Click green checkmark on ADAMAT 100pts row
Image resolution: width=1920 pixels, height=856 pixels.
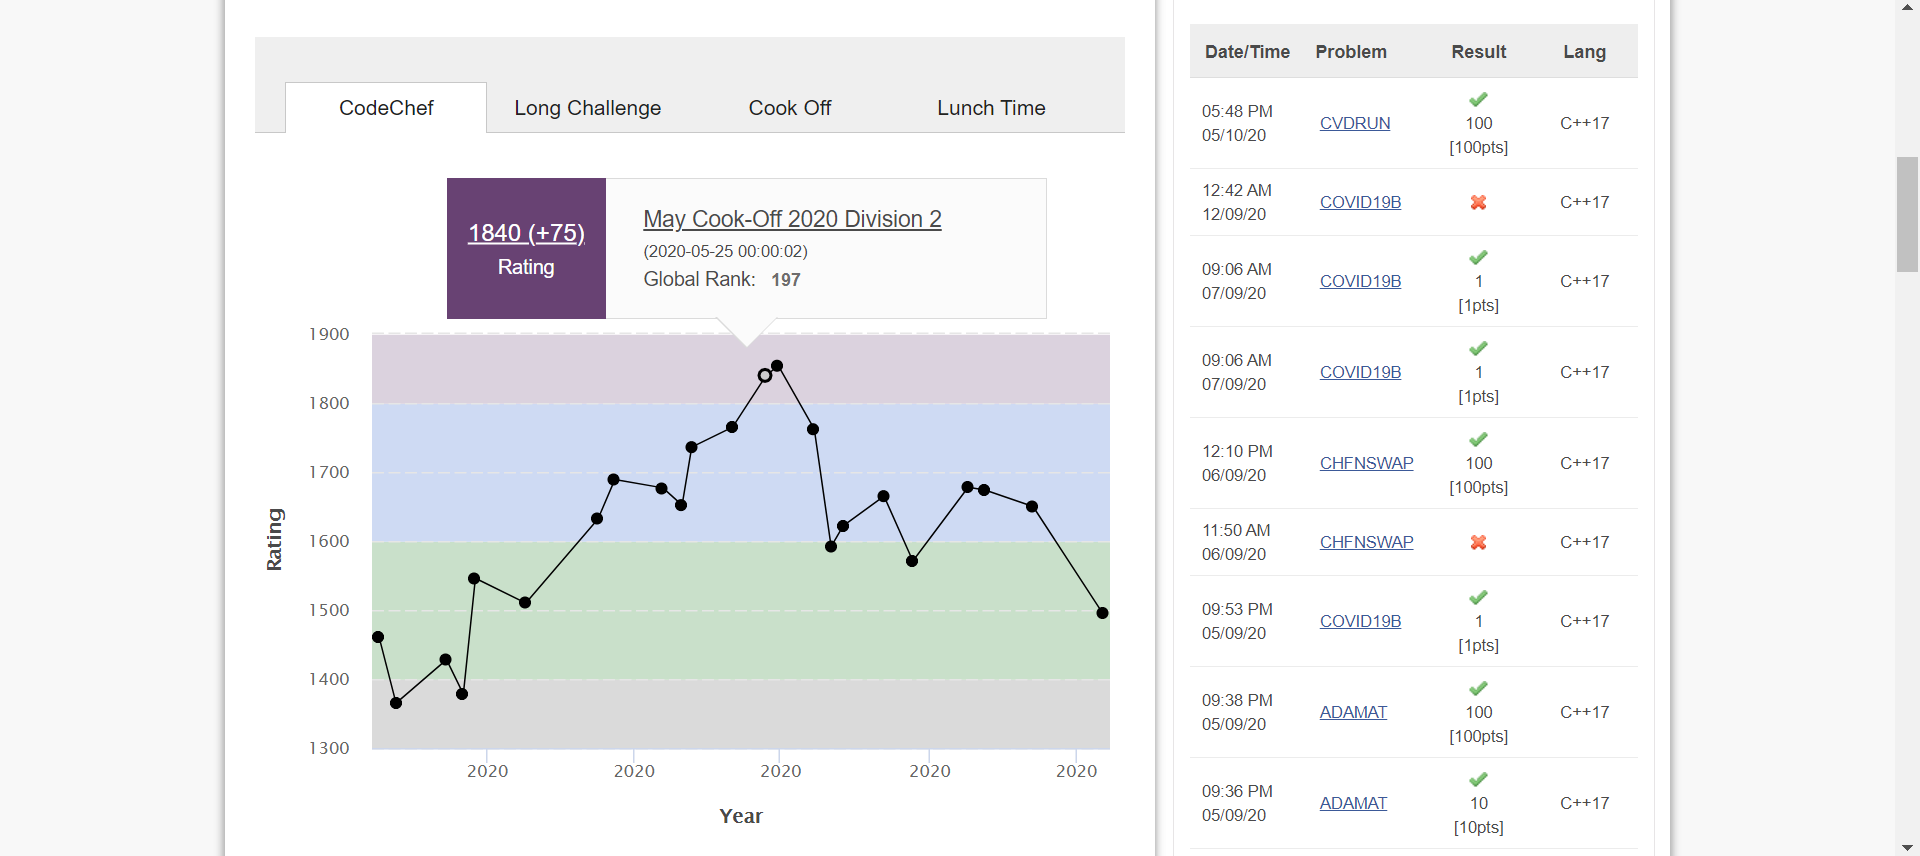click(x=1478, y=688)
